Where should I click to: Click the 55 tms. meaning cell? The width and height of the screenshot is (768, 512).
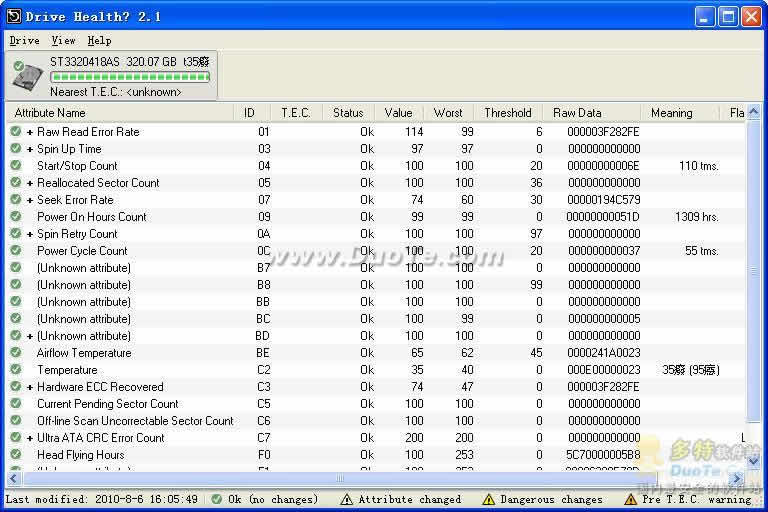[x=702, y=251]
